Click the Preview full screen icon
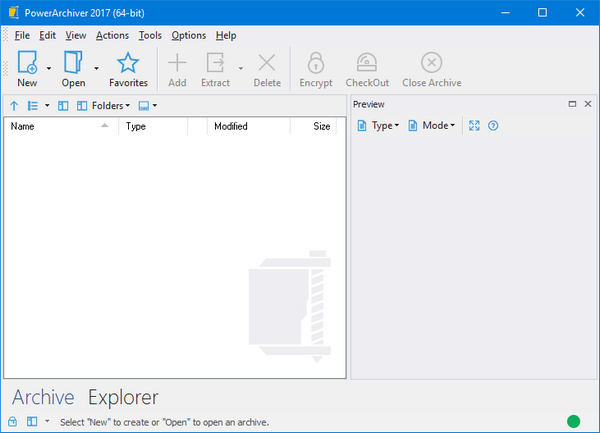The height and width of the screenshot is (433, 600). point(474,125)
